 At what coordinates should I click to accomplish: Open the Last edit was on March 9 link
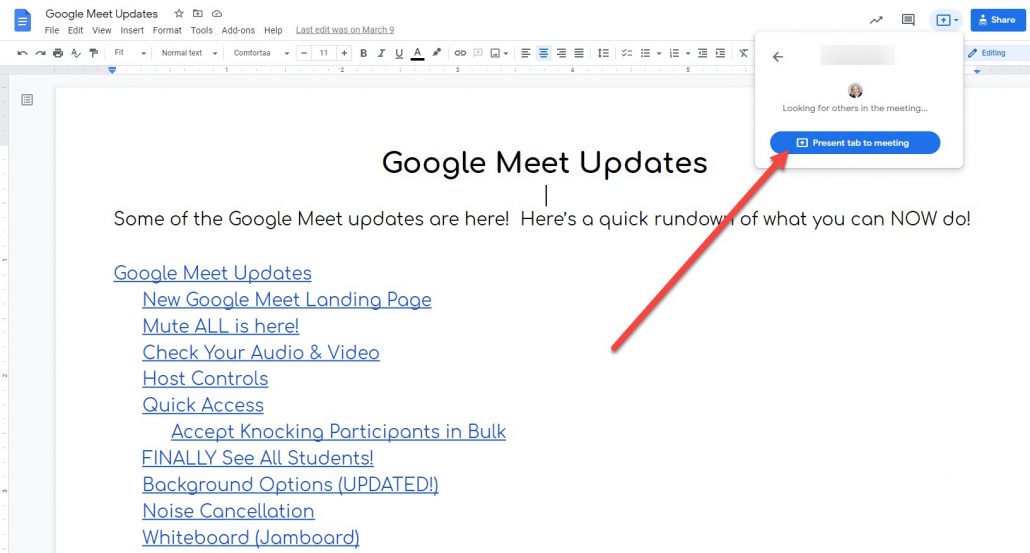point(345,30)
